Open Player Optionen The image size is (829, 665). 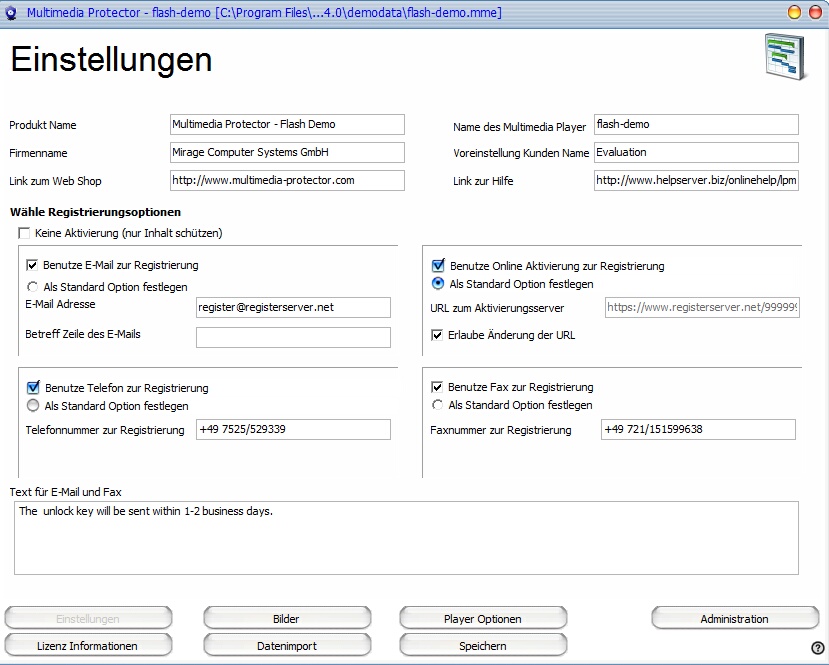click(483, 618)
